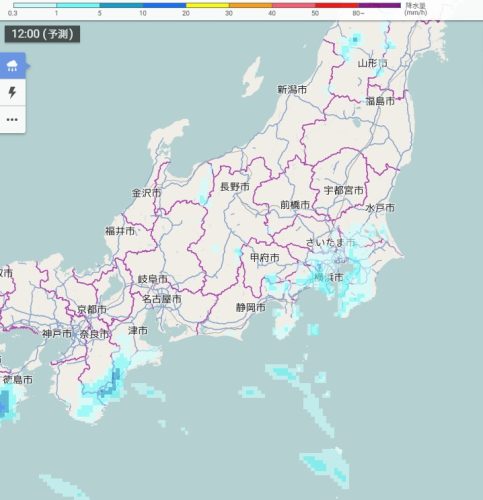This screenshot has width=483, height=500.
Task: Open the three-dots more options menu
Action: coord(13,120)
